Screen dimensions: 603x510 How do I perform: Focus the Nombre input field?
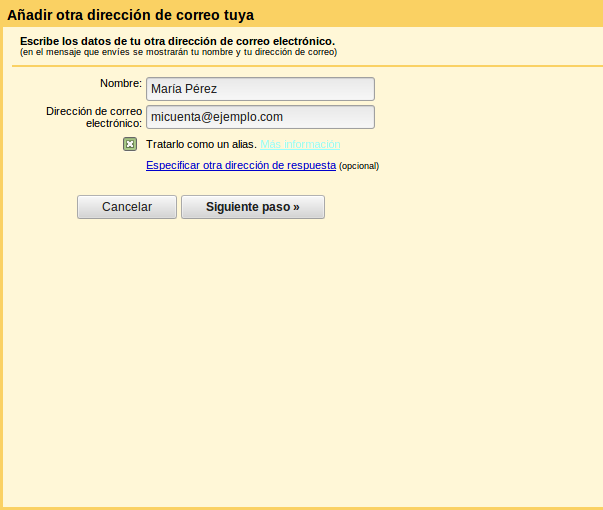[x=260, y=89]
